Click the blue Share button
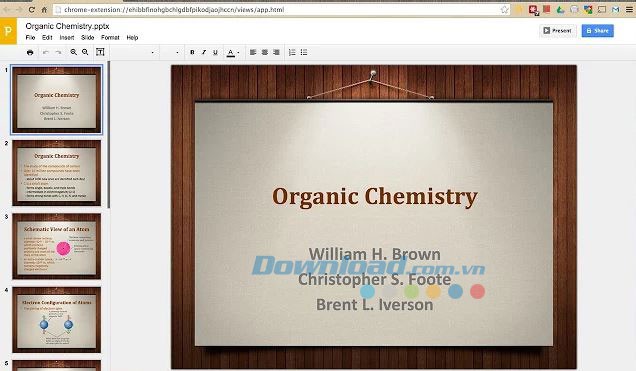 597,31
